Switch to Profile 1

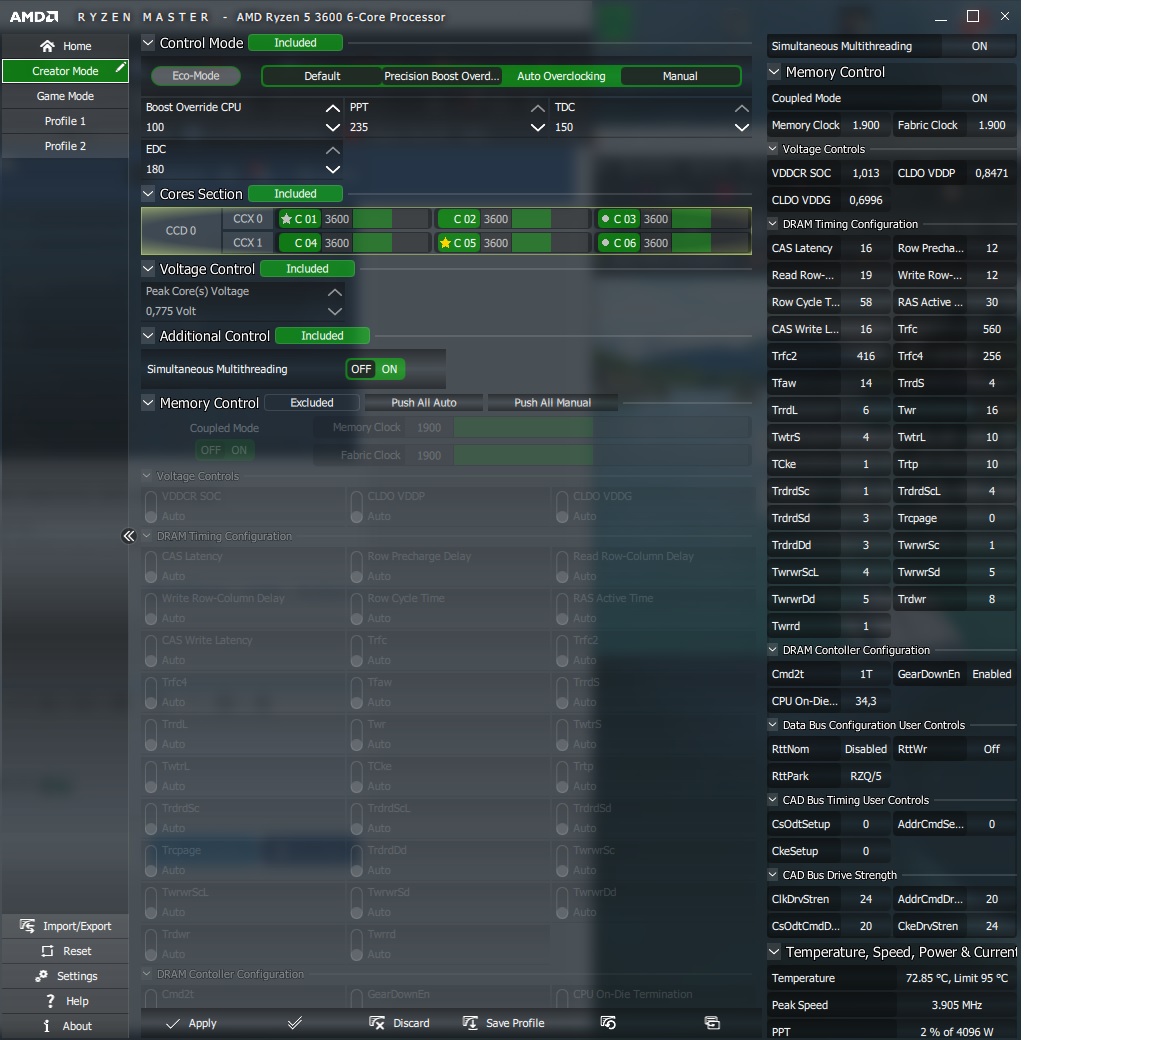pos(65,120)
